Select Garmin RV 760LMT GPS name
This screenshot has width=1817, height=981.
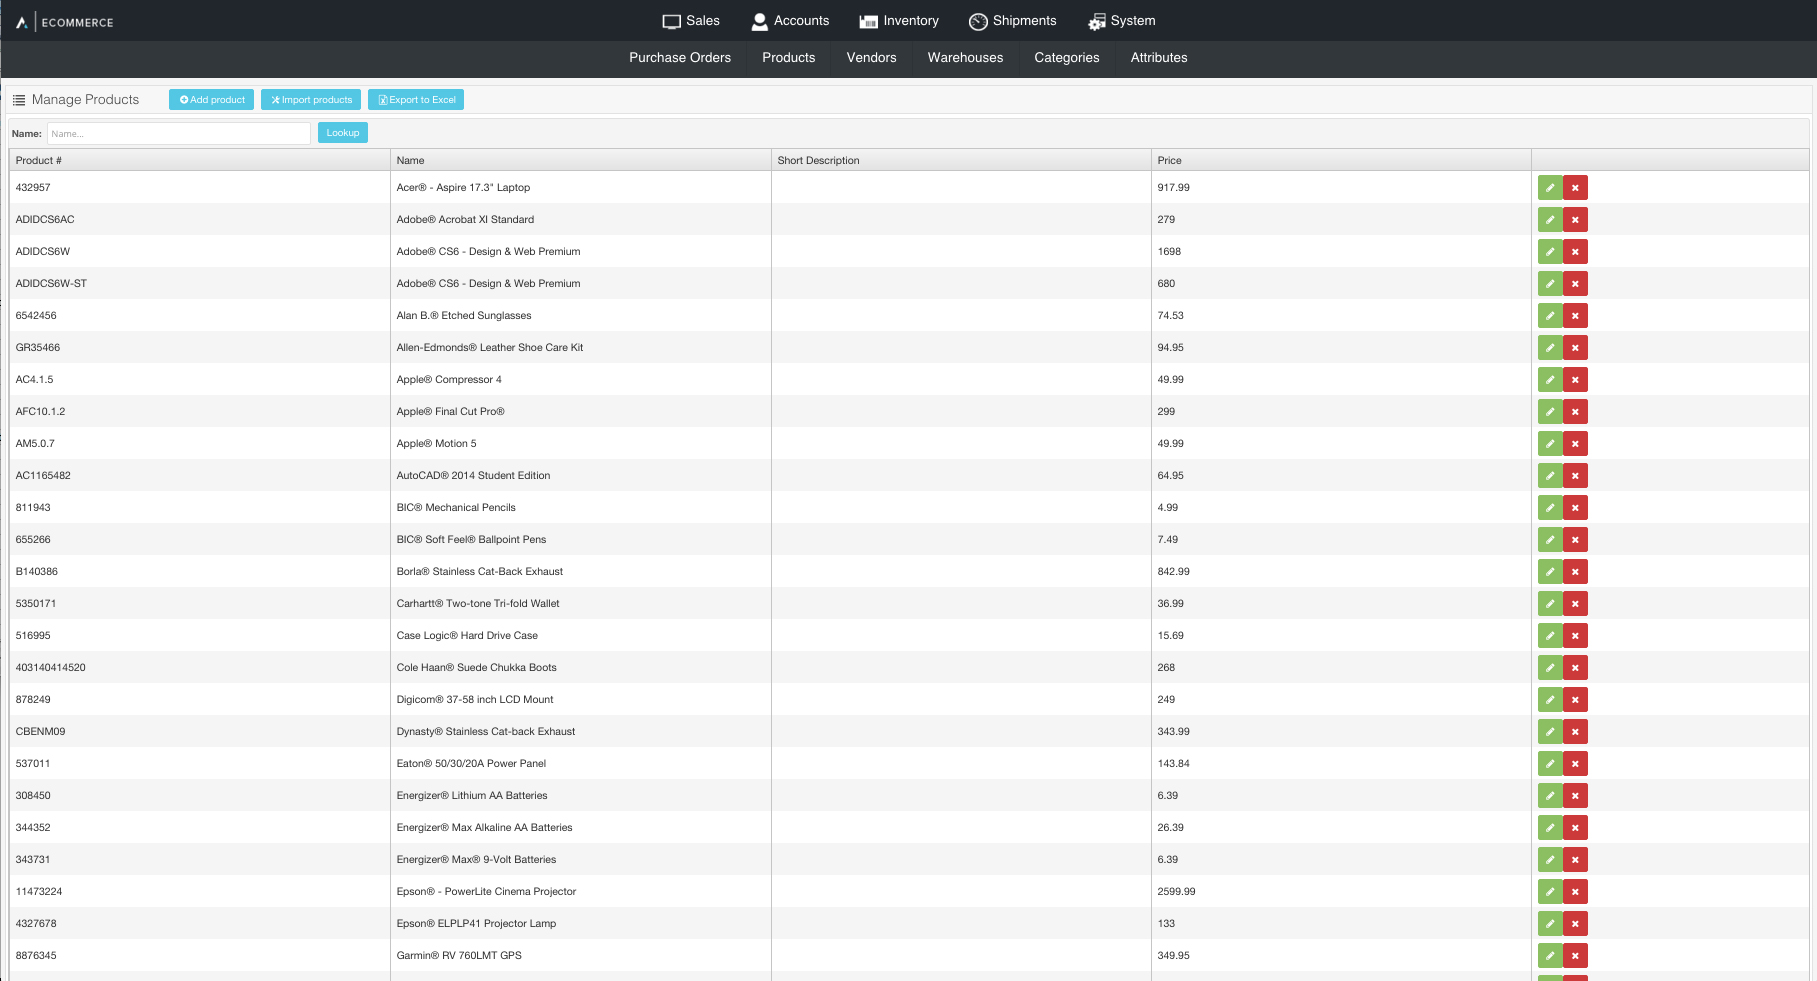pos(459,956)
